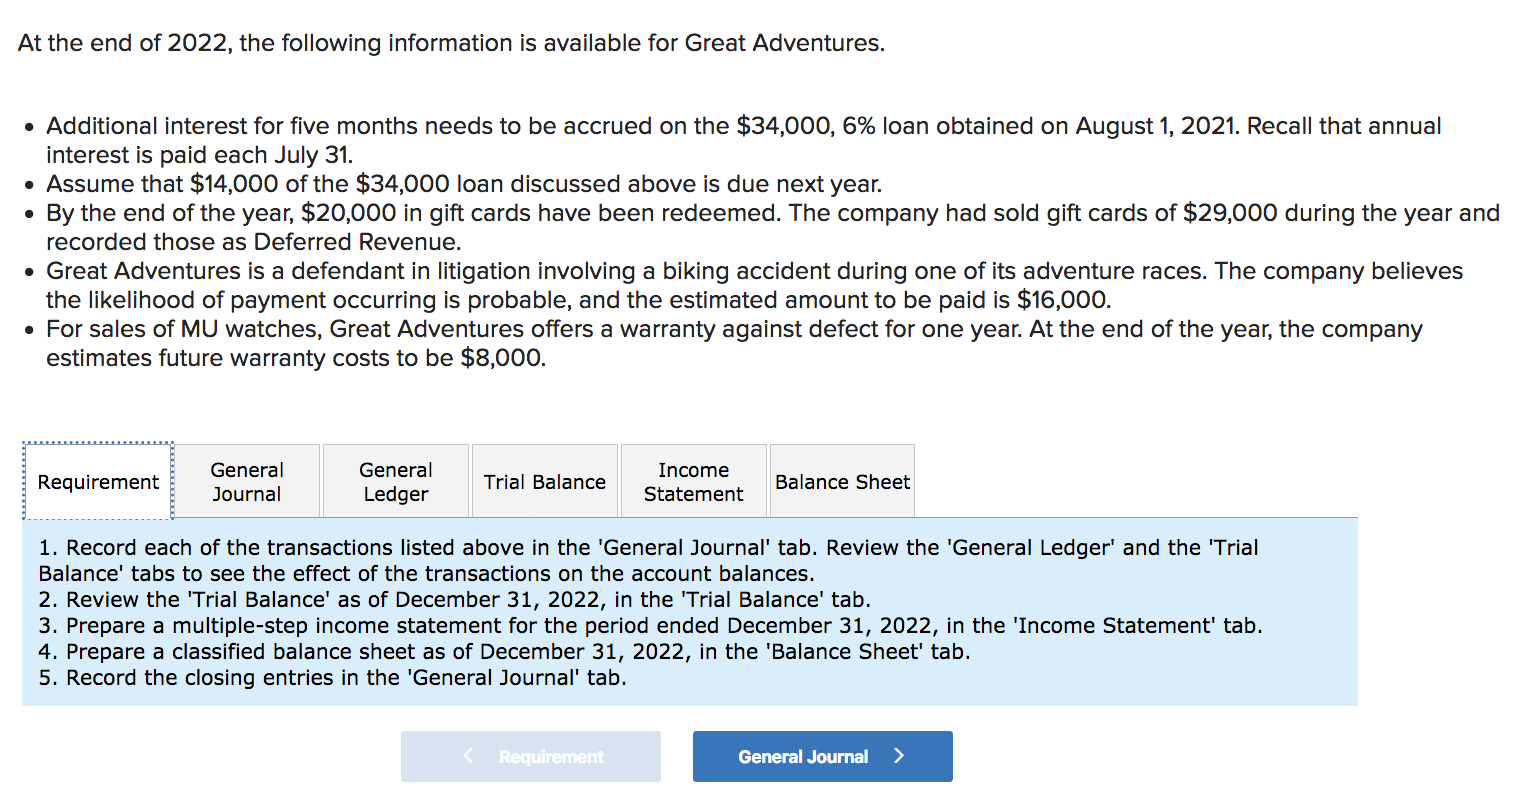Viewport: 1520px width, 810px height.
Task: Click the biking accident litigation bullet
Action: coord(754,285)
